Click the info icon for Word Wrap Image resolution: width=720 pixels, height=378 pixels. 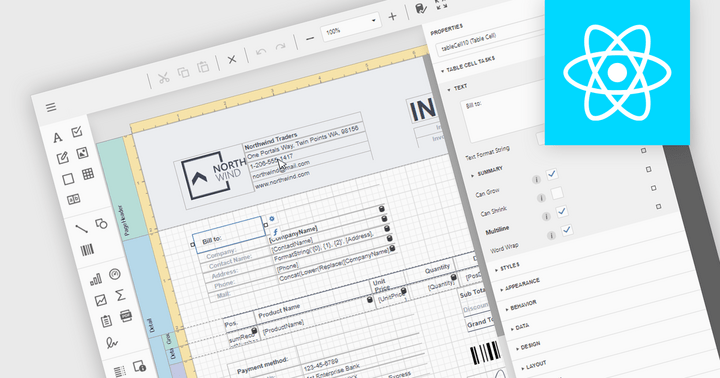click(x=551, y=236)
